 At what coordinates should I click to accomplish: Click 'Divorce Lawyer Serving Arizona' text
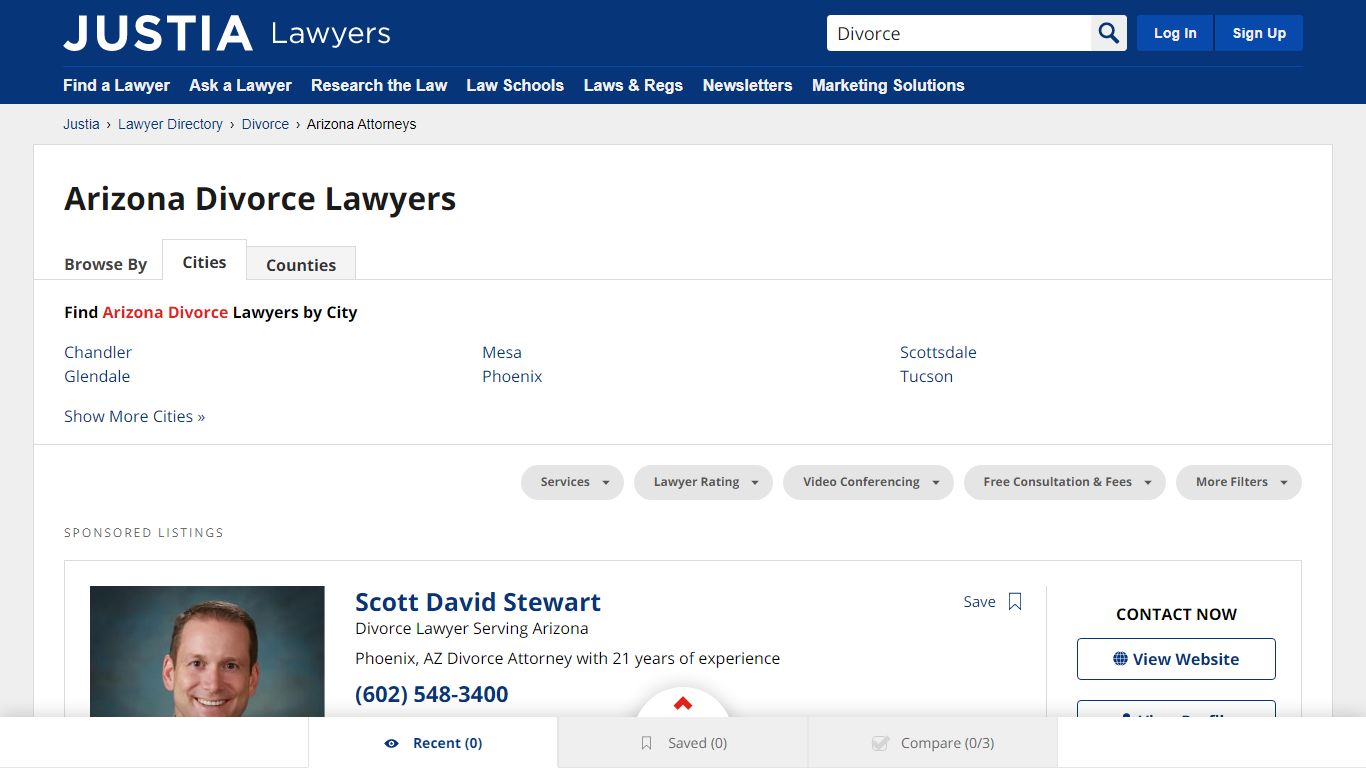click(472, 628)
